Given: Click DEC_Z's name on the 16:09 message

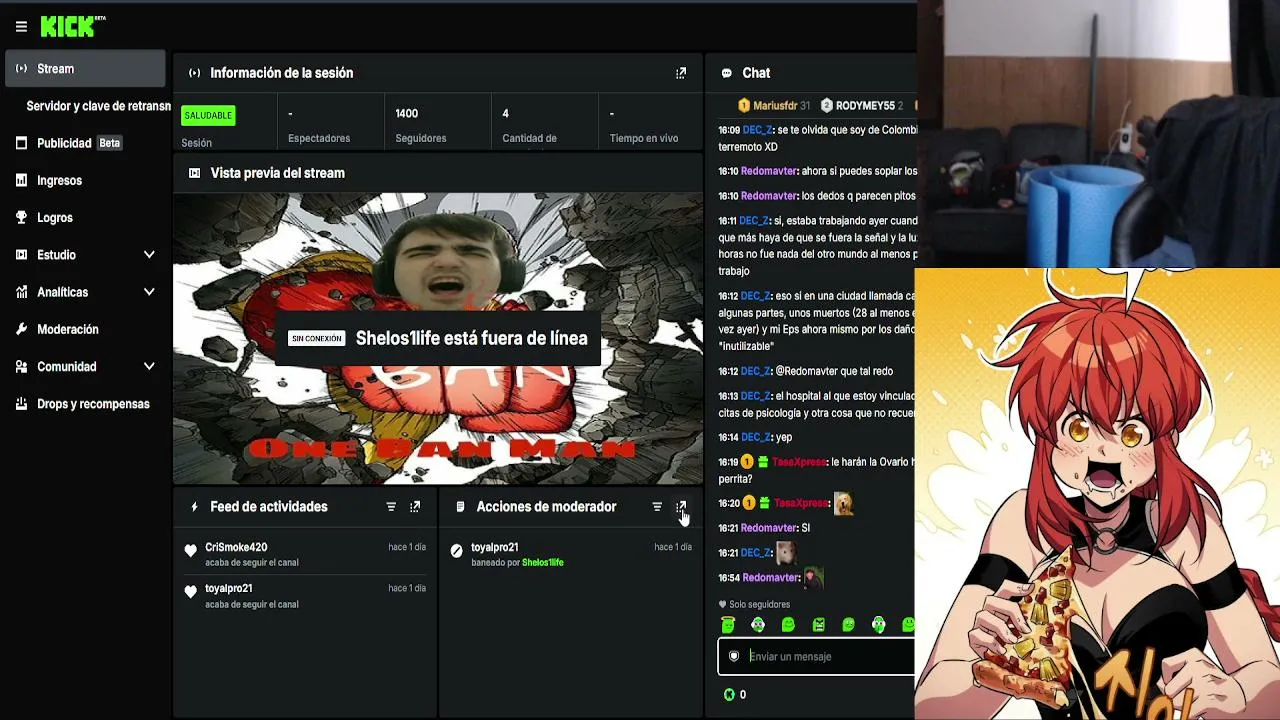Looking at the screenshot, I should pos(756,130).
